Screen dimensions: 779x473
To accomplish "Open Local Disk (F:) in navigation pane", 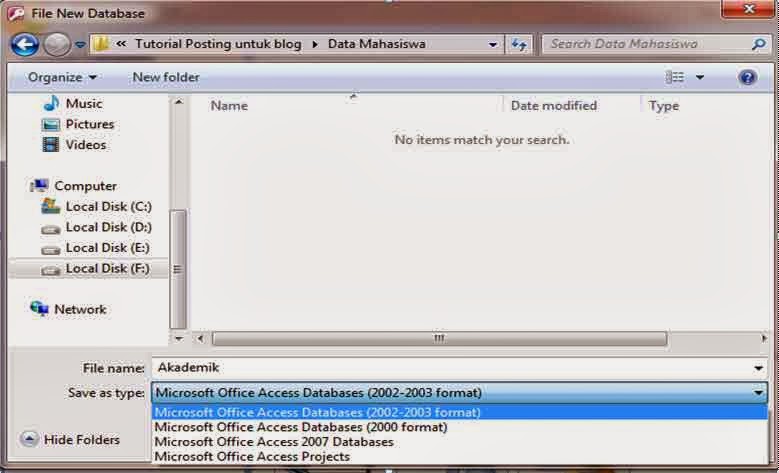I will pos(107,268).
